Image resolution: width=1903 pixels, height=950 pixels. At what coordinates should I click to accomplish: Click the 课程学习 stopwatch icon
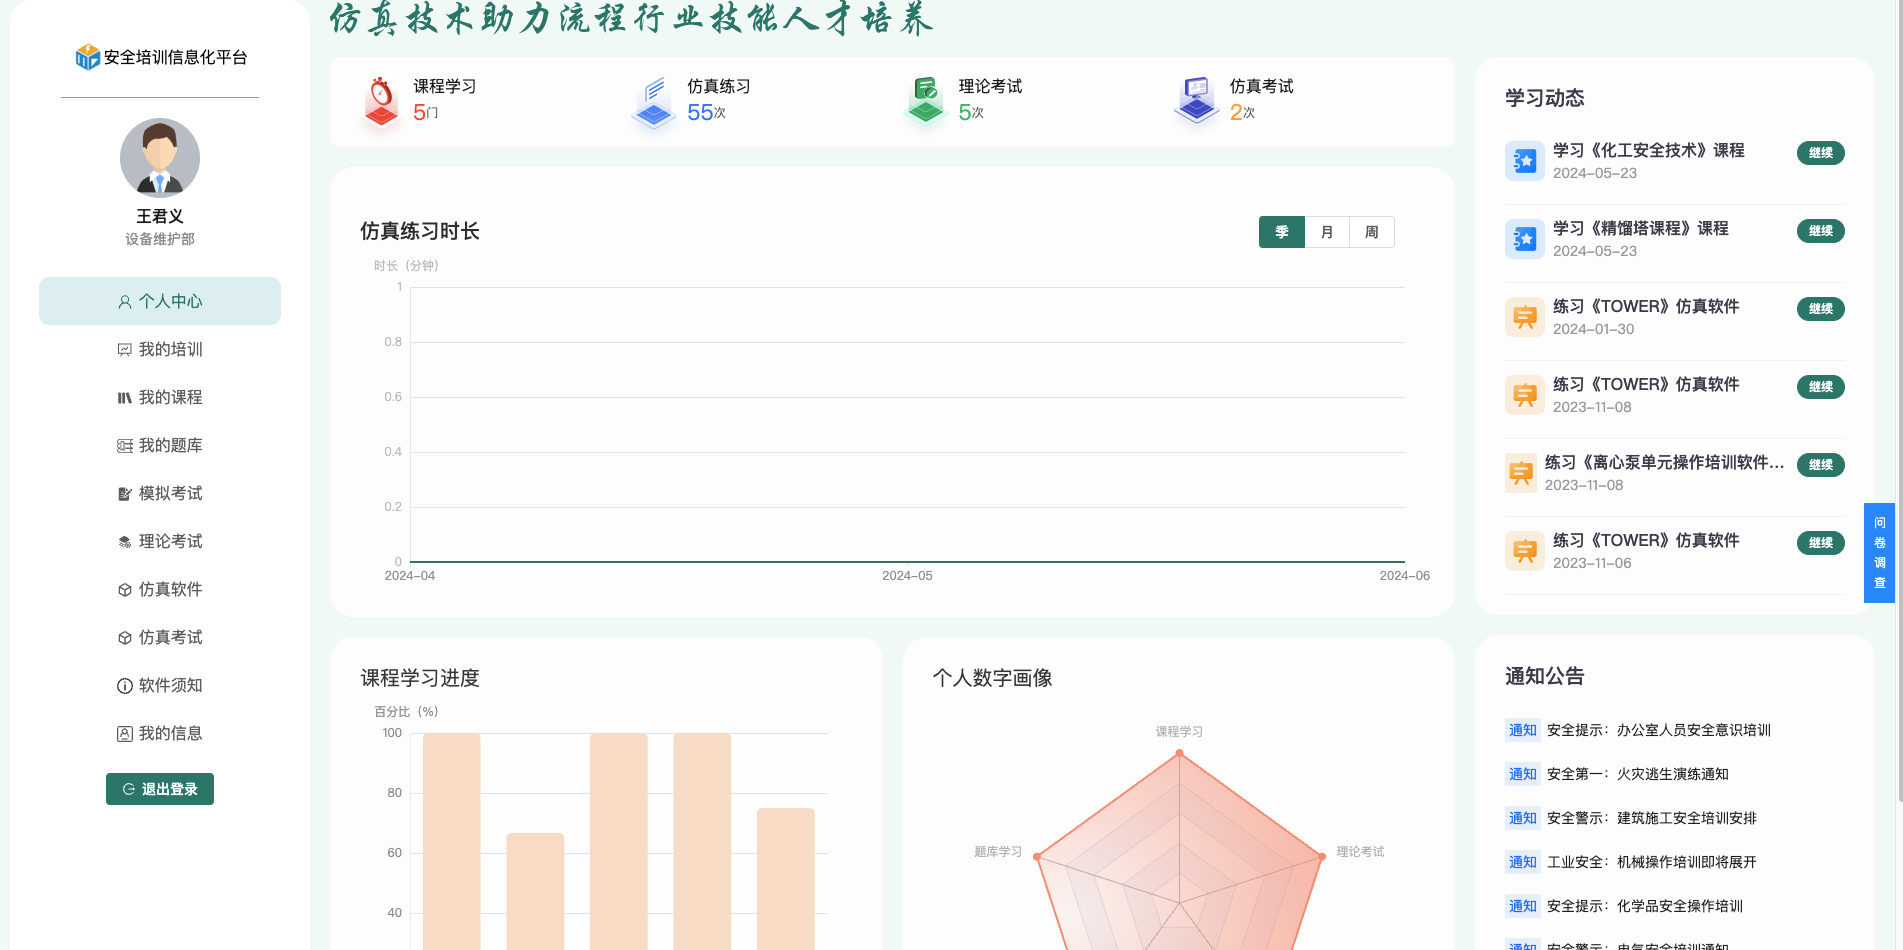[381, 101]
